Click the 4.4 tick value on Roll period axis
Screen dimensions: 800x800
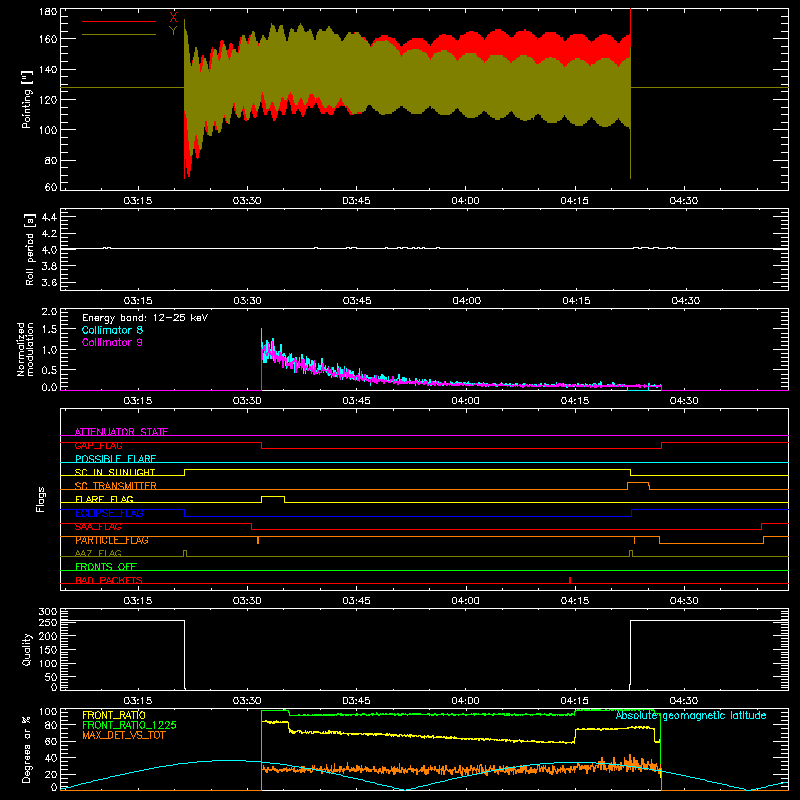pyautogui.click(x=49, y=217)
